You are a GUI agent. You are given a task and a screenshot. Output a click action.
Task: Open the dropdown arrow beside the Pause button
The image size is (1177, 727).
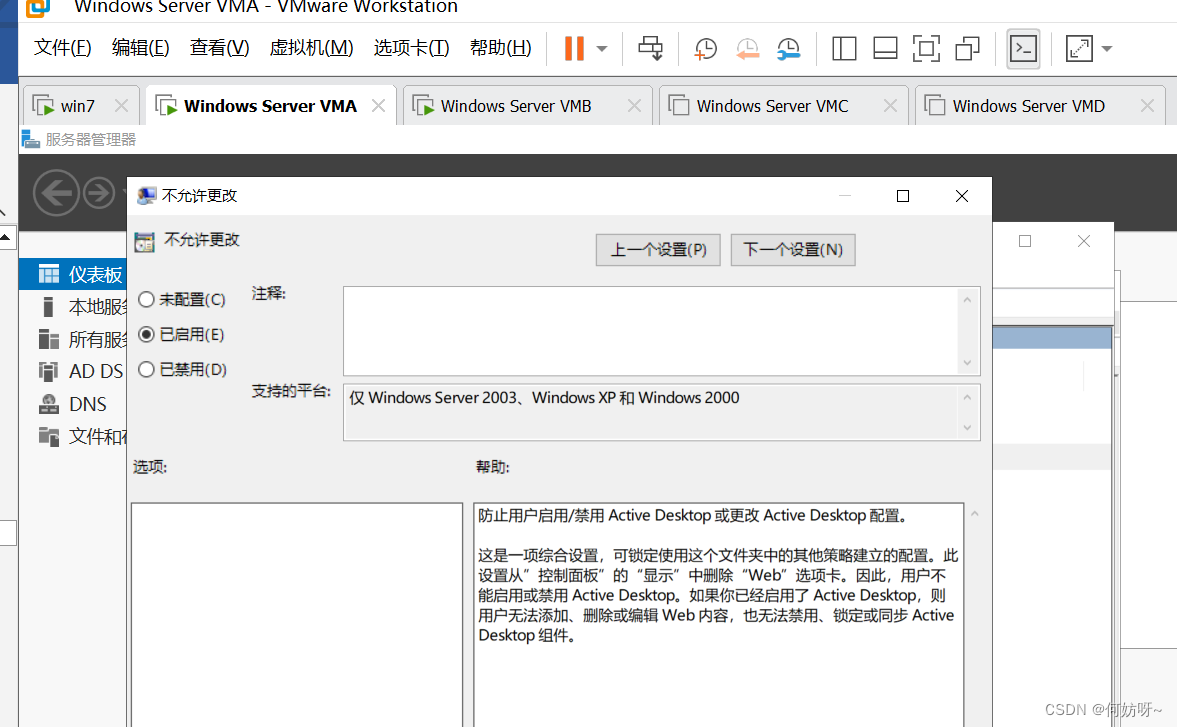pyautogui.click(x=602, y=48)
